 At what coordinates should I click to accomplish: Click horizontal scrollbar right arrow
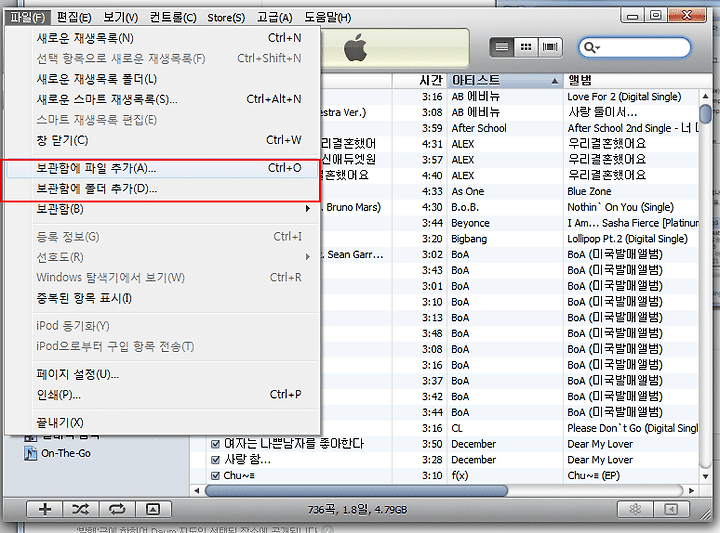pos(691,491)
